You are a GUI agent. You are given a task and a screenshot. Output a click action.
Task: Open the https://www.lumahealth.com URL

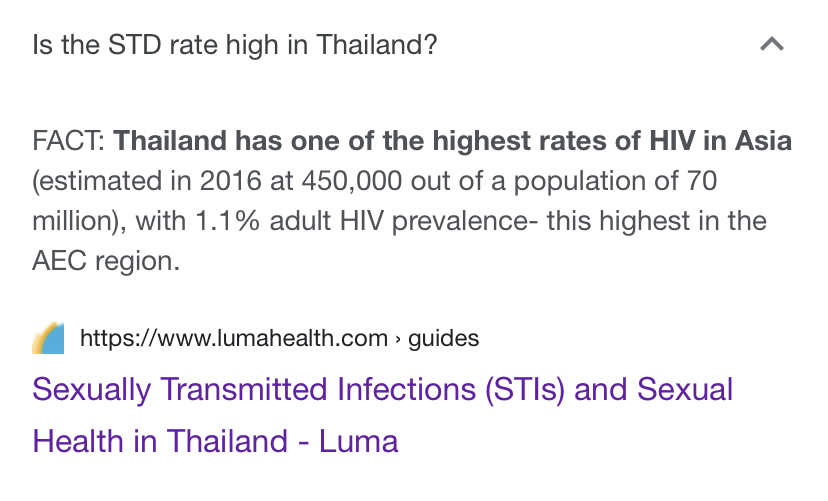234,338
